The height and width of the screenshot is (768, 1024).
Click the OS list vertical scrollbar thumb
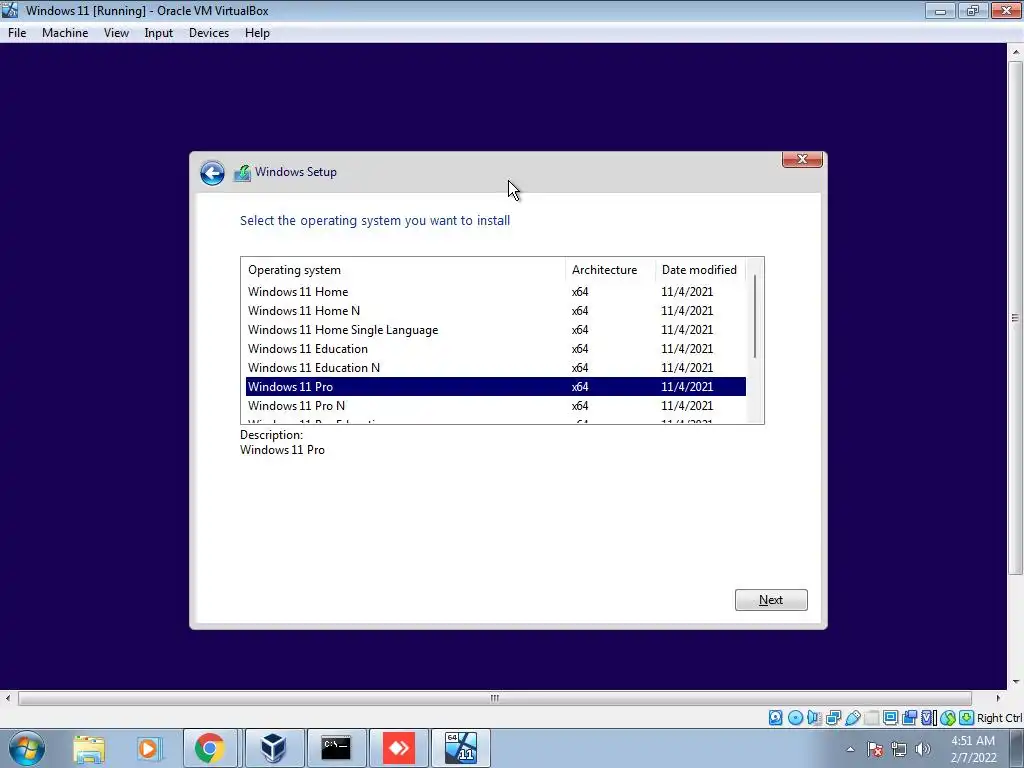755,317
